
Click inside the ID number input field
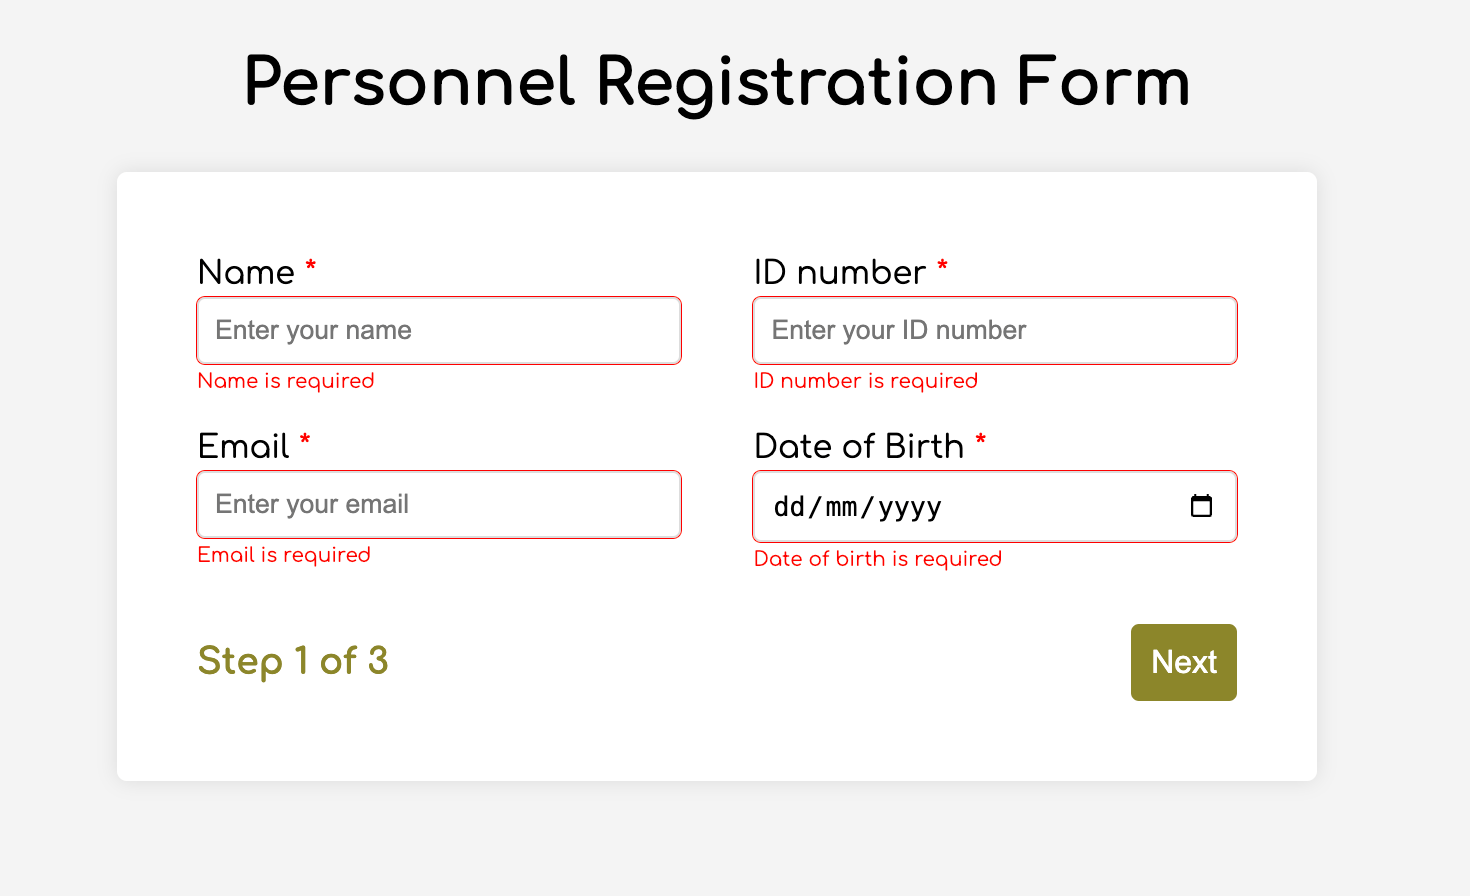pyautogui.click(x=994, y=330)
